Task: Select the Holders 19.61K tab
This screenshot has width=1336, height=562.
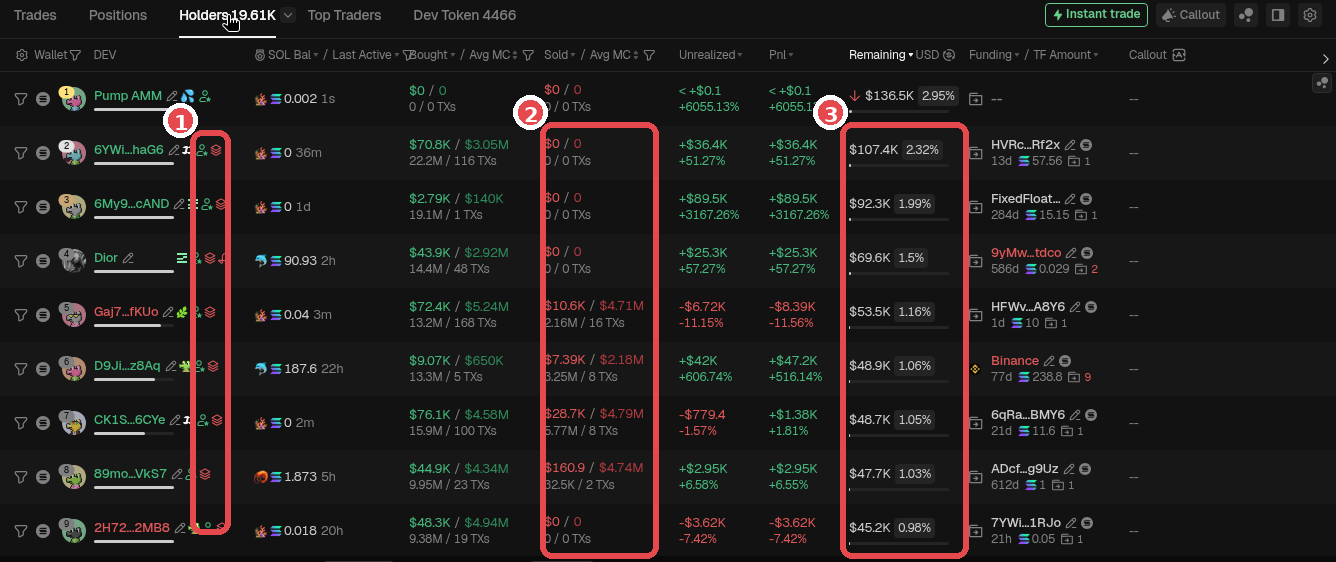Action: [x=227, y=15]
